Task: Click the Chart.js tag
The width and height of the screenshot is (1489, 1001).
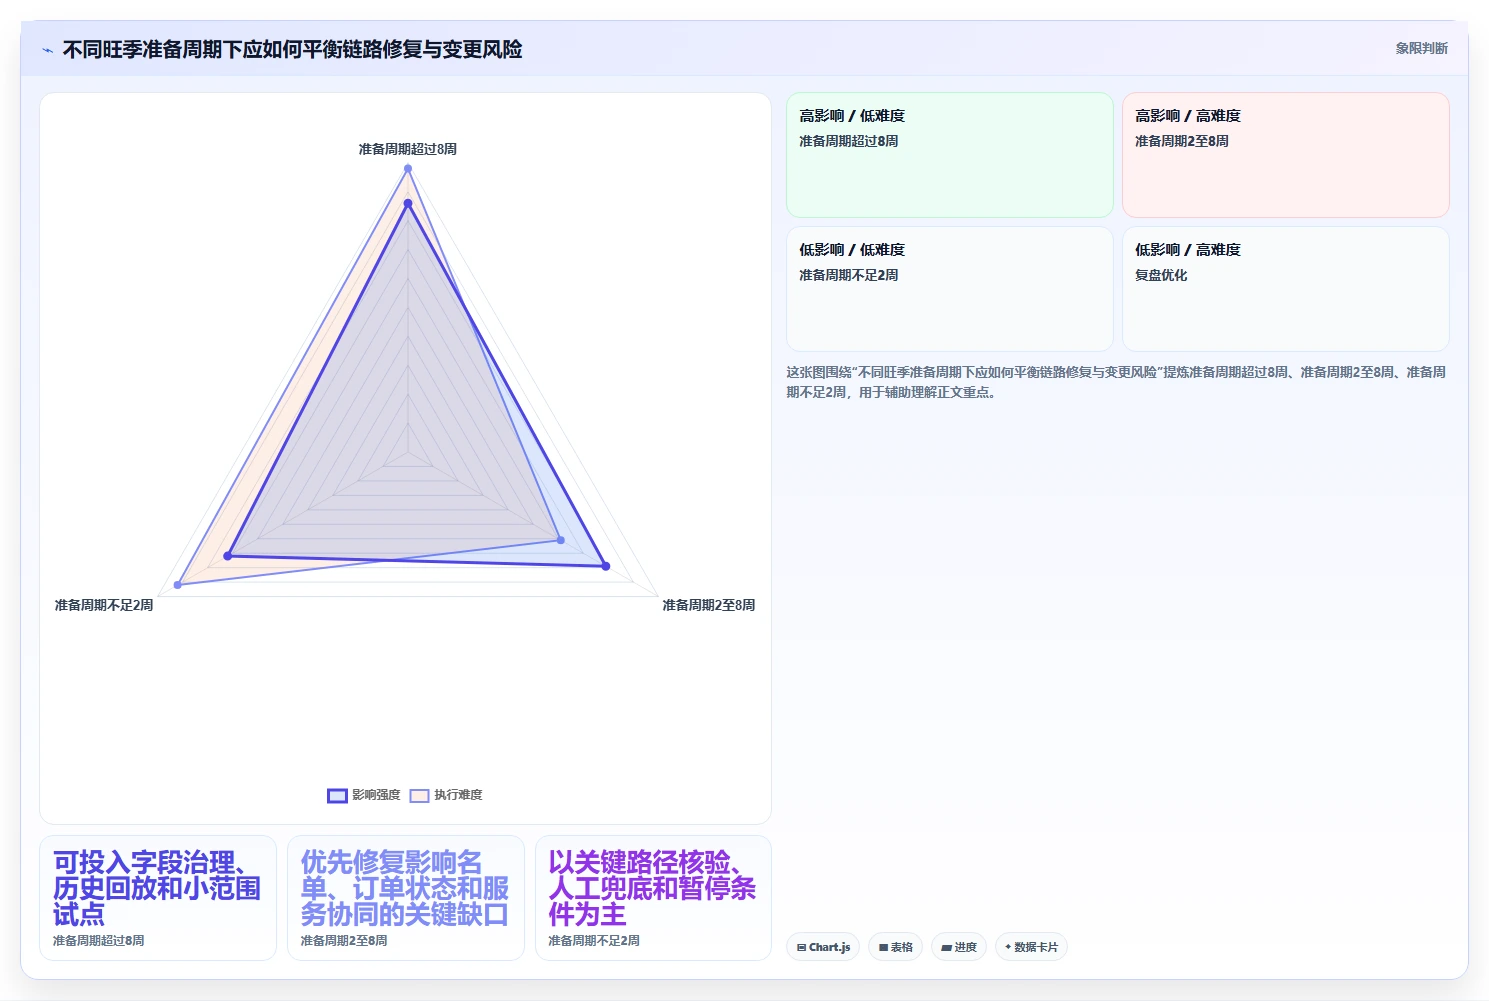Action: coord(822,947)
